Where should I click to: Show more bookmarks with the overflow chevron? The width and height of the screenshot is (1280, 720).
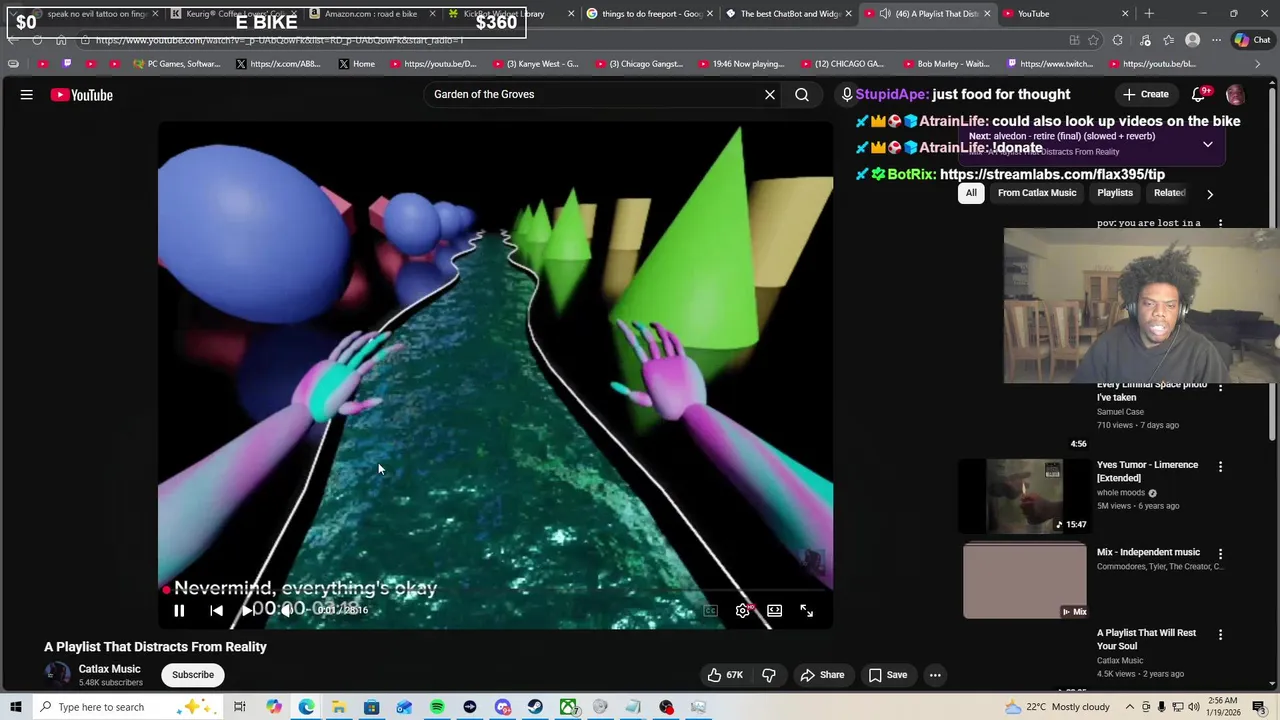click(x=1258, y=64)
